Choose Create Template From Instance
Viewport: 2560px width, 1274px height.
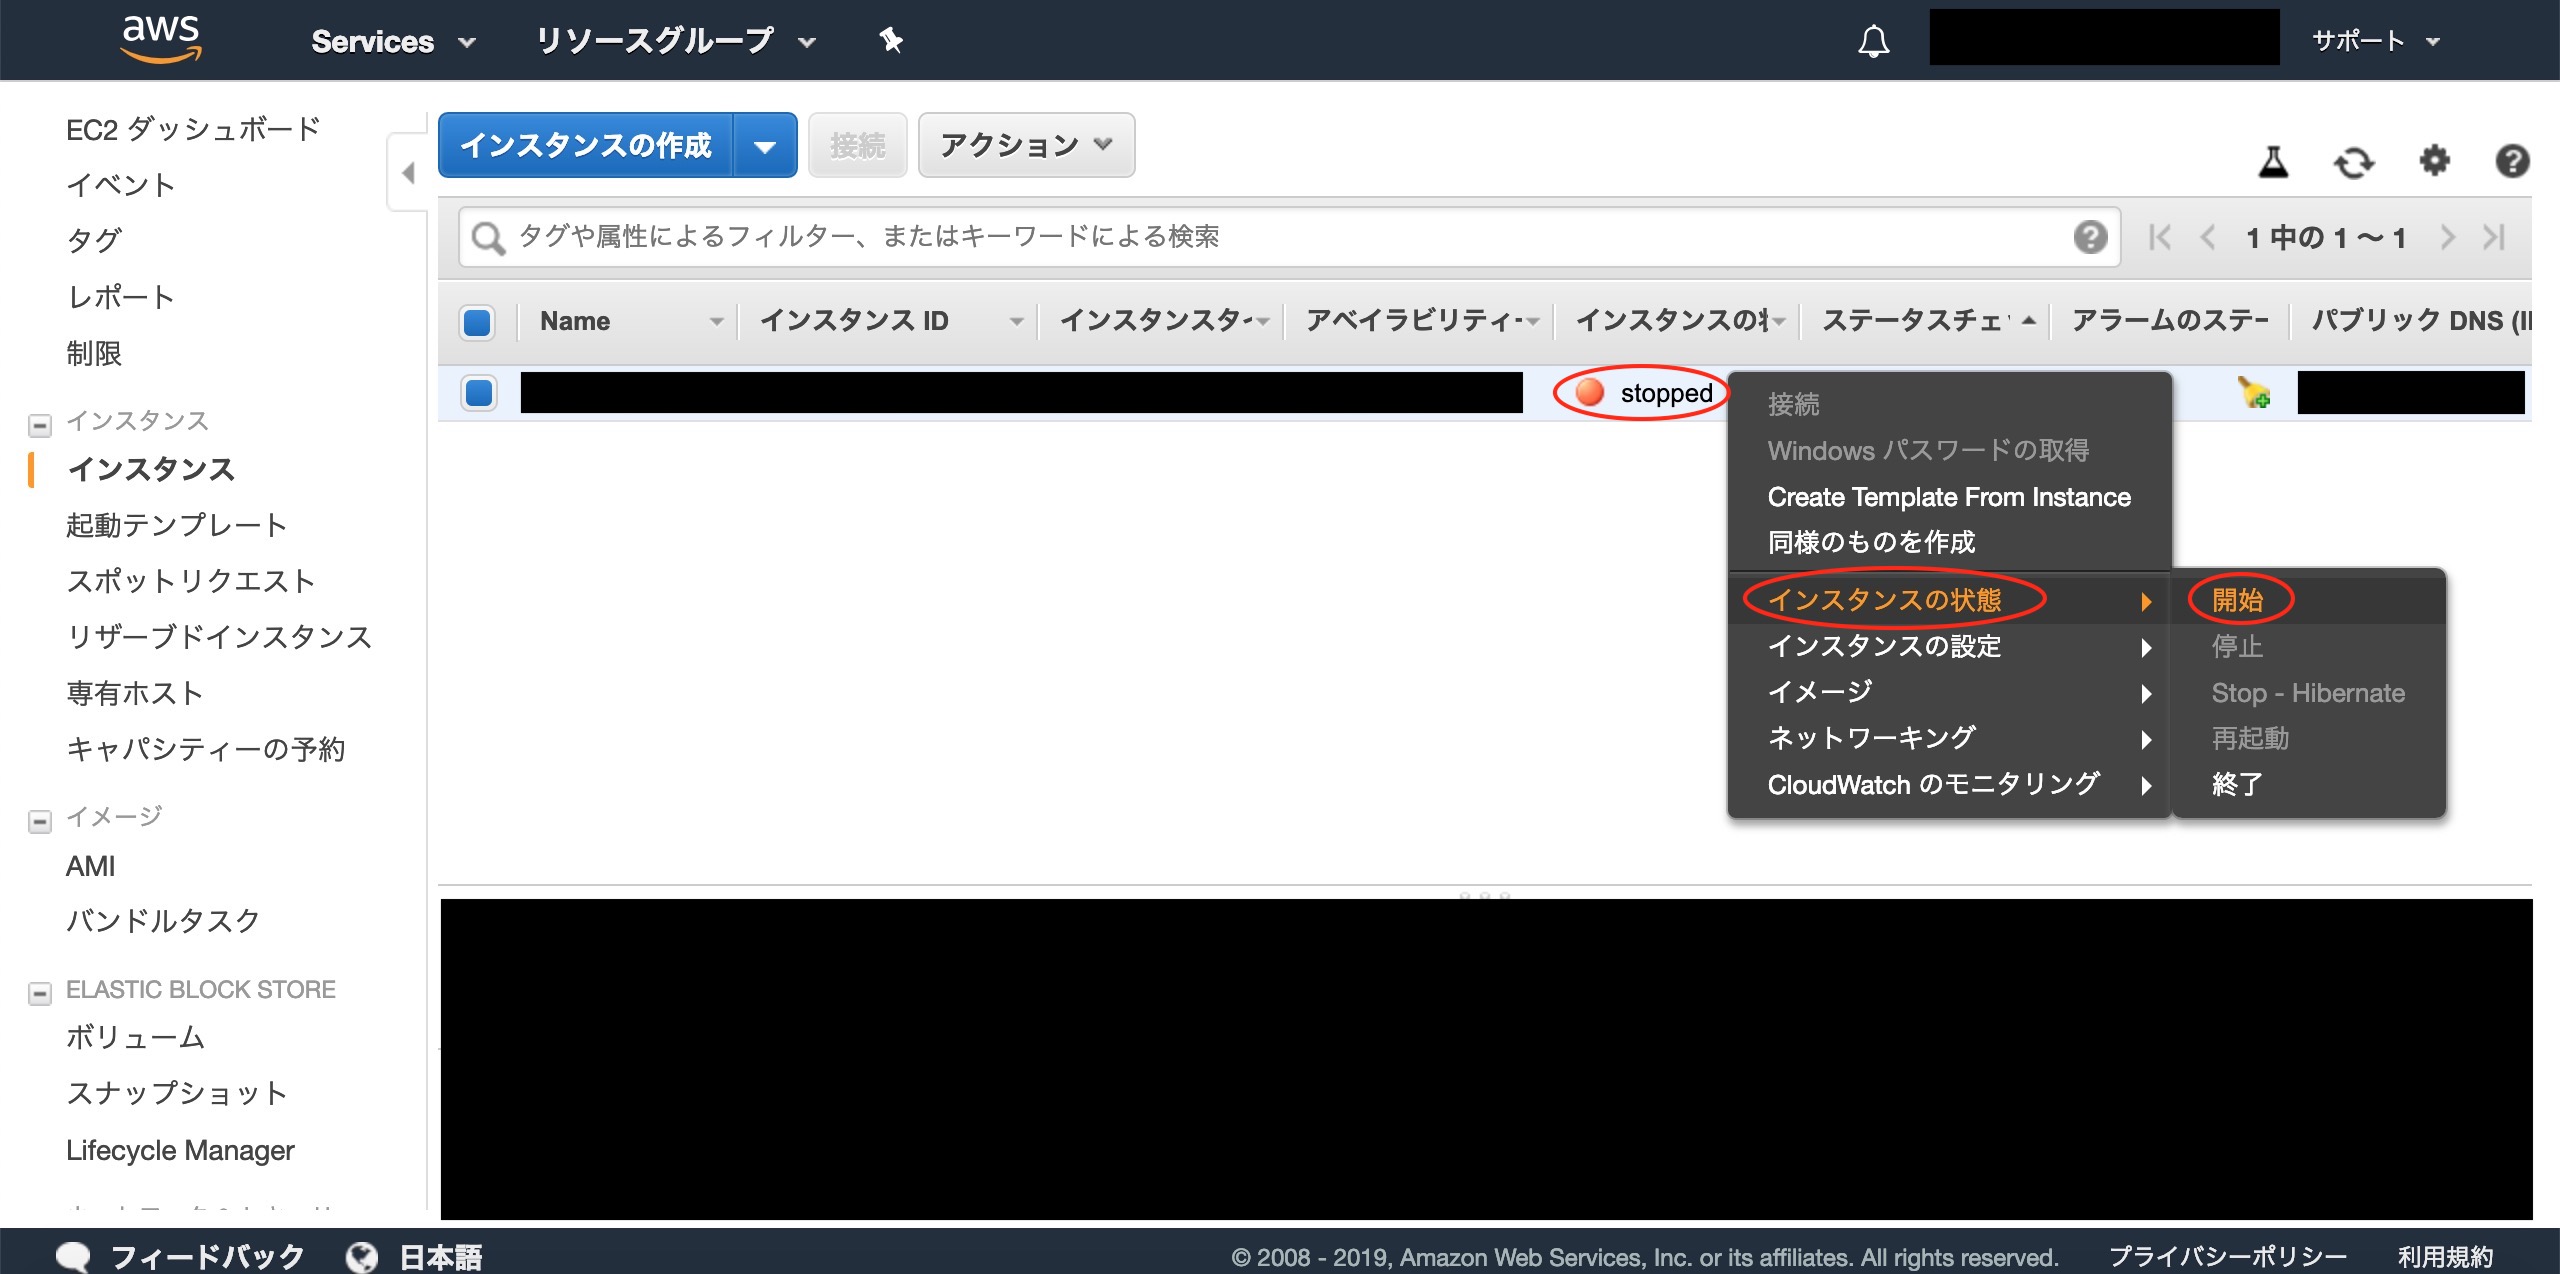(x=1948, y=497)
